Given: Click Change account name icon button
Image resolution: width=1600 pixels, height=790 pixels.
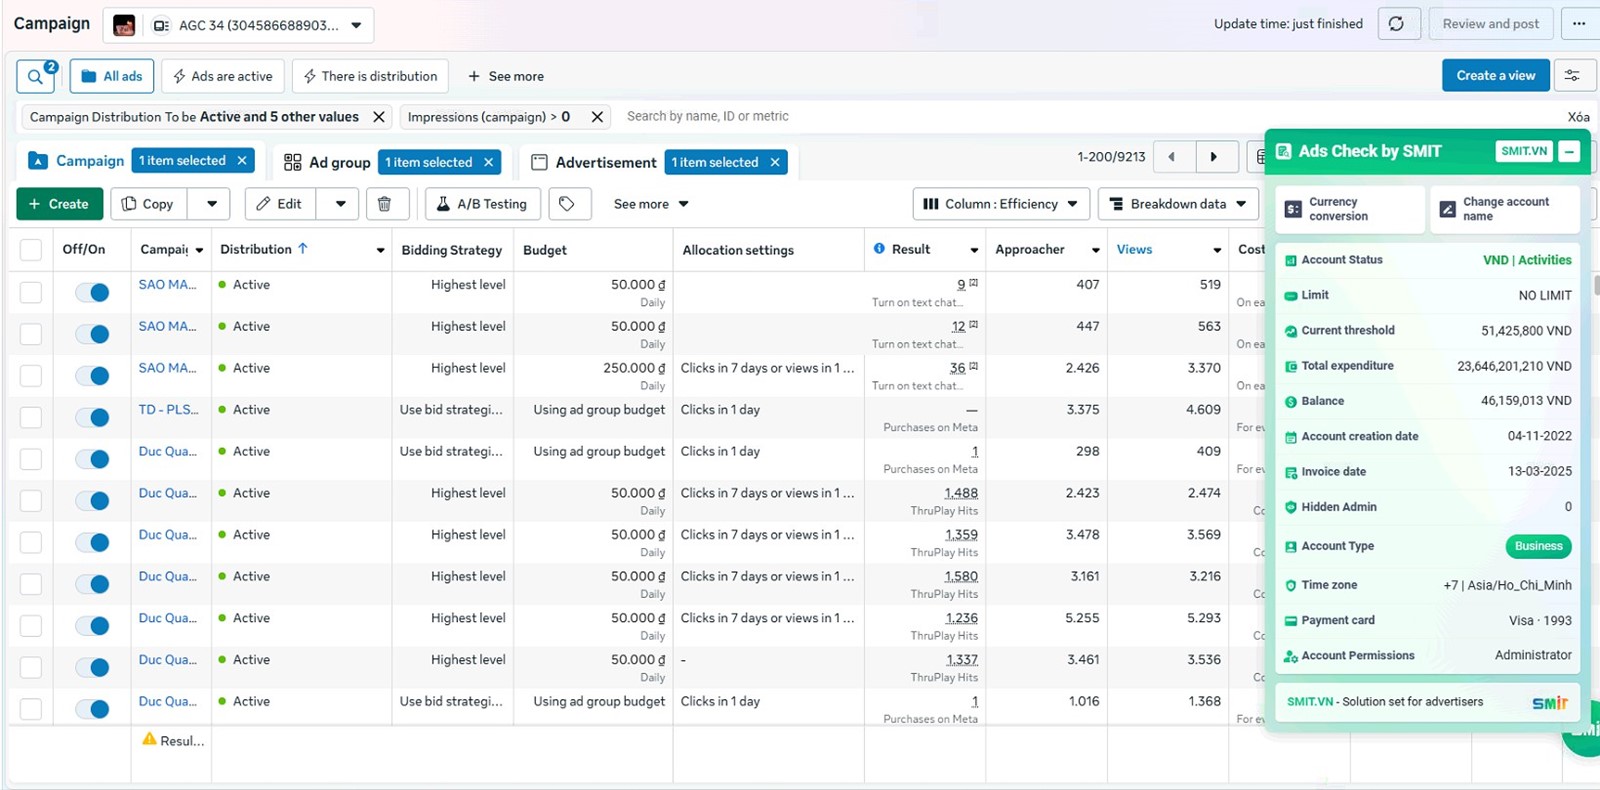Looking at the screenshot, I should (1447, 209).
